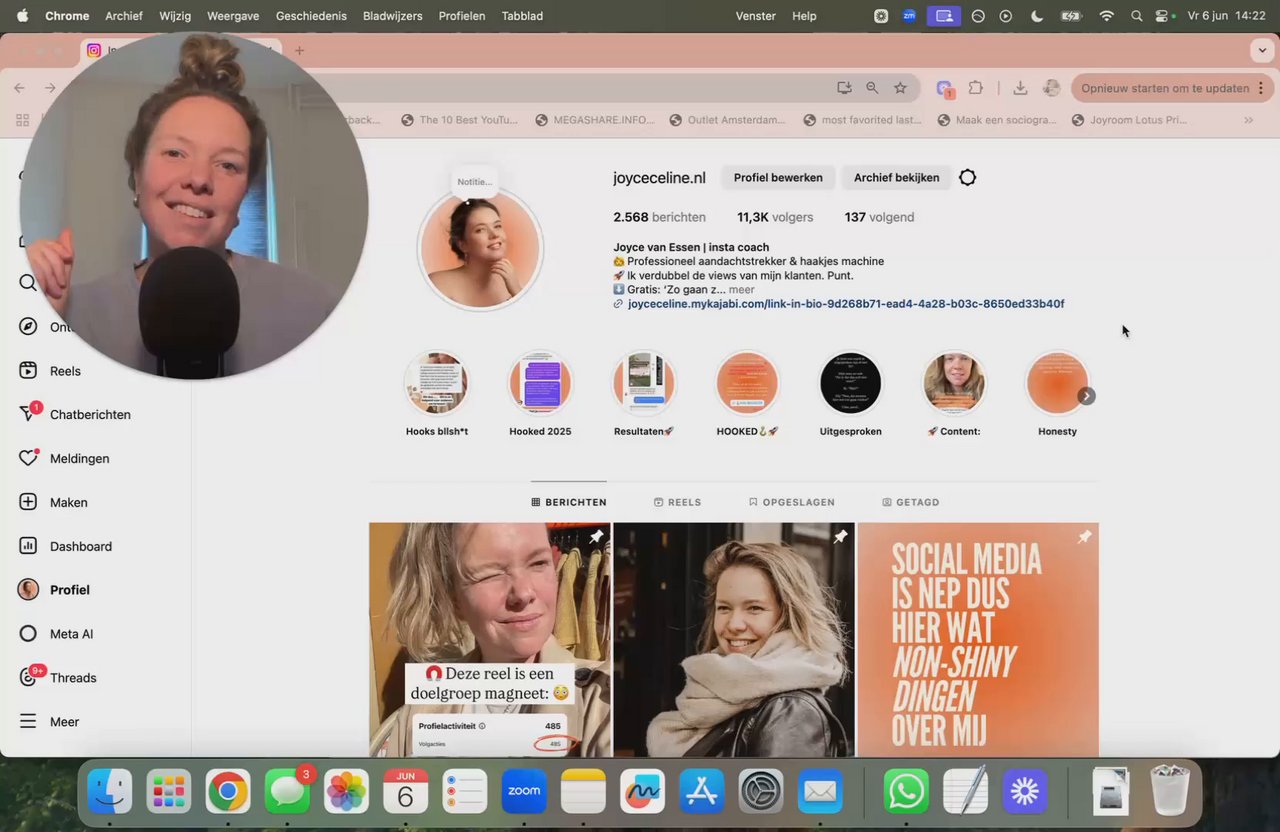Open Profielen menu in menu bar
This screenshot has height=832, width=1280.
[x=462, y=16]
